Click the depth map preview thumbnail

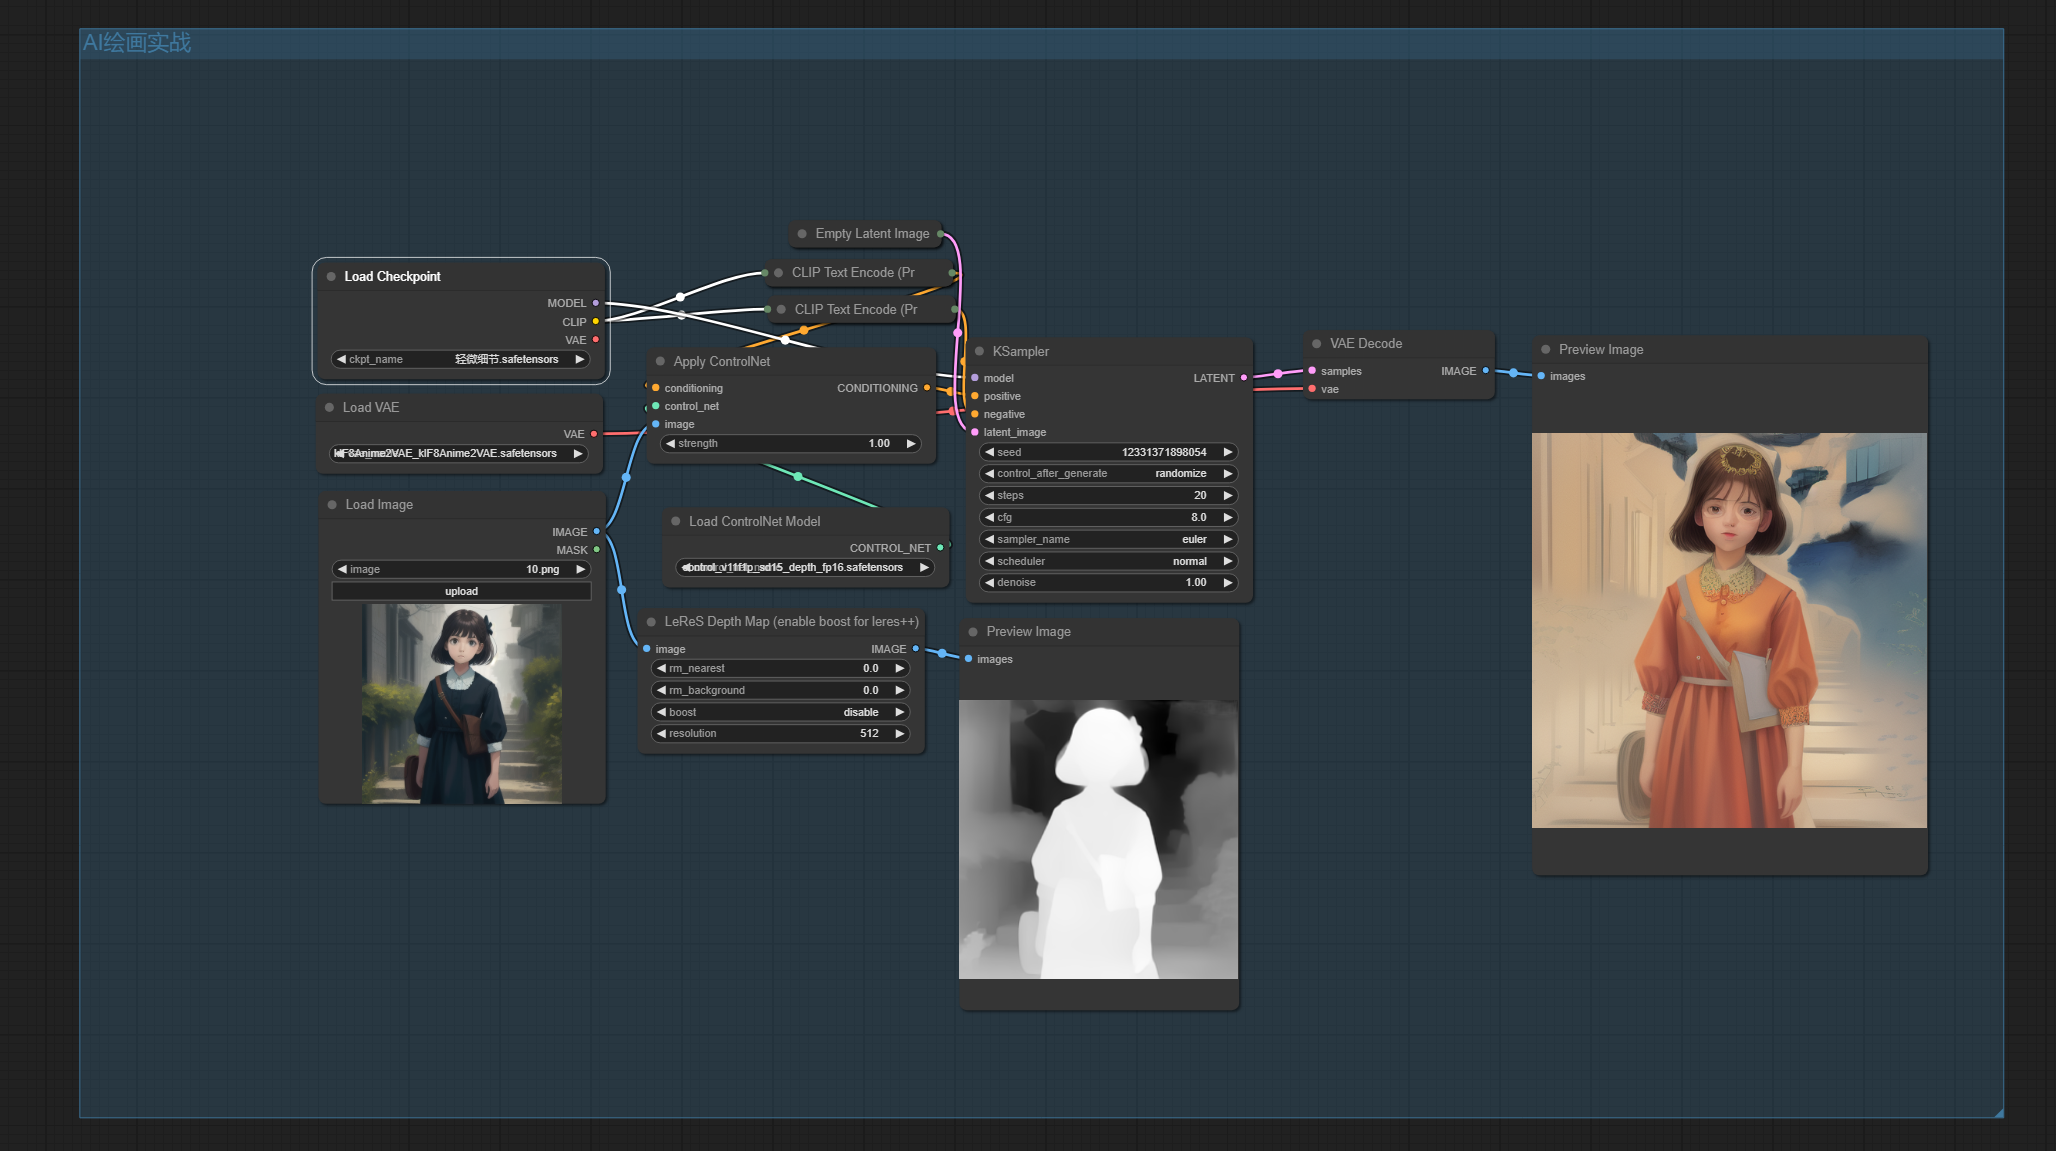click(1098, 839)
